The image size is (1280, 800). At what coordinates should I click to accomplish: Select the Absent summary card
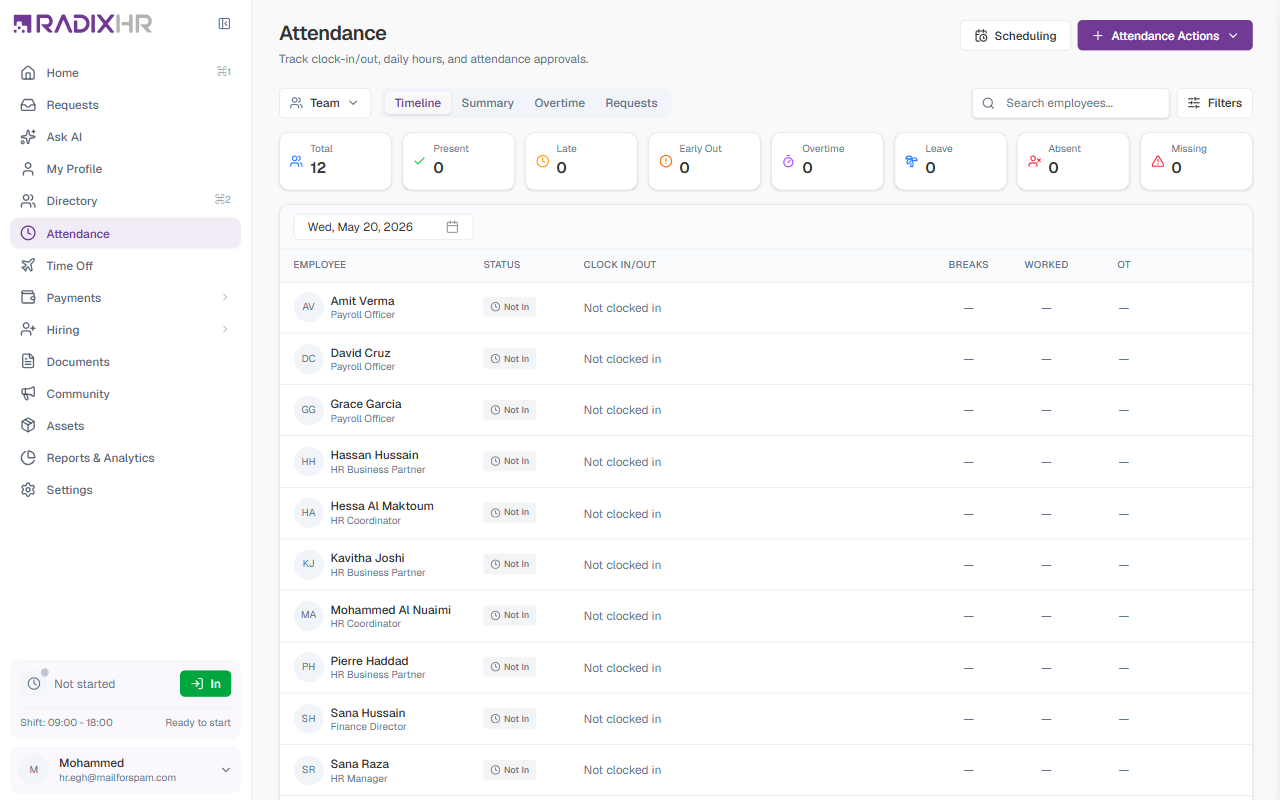click(x=1073, y=161)
